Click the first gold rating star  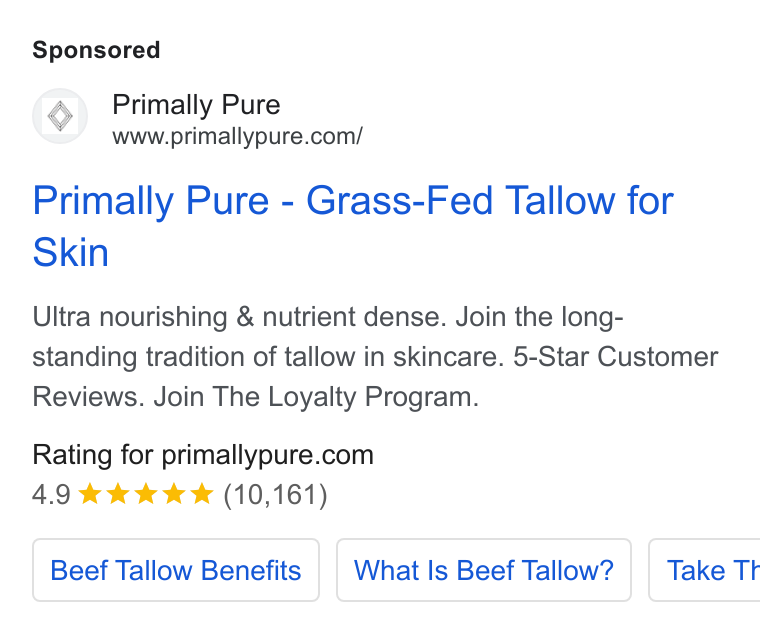point(90,494)
